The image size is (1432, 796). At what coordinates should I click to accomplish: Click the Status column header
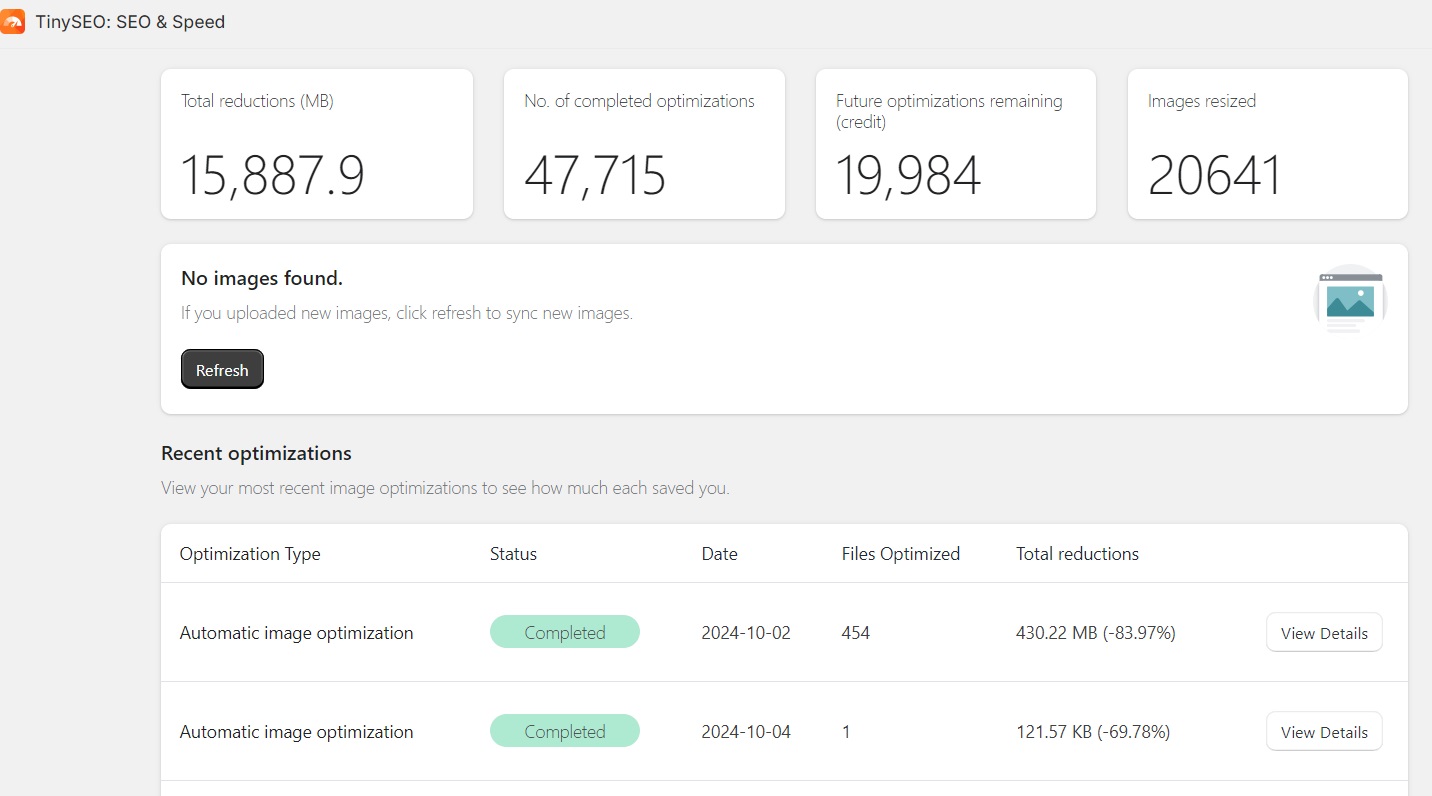513,553
